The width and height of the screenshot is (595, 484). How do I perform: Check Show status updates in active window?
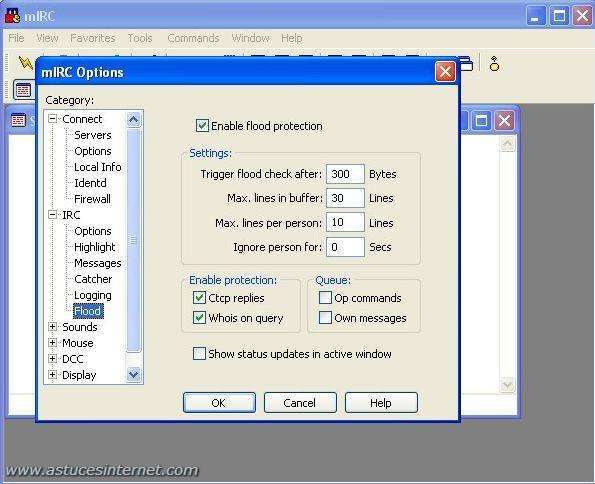tap(199, 353)
